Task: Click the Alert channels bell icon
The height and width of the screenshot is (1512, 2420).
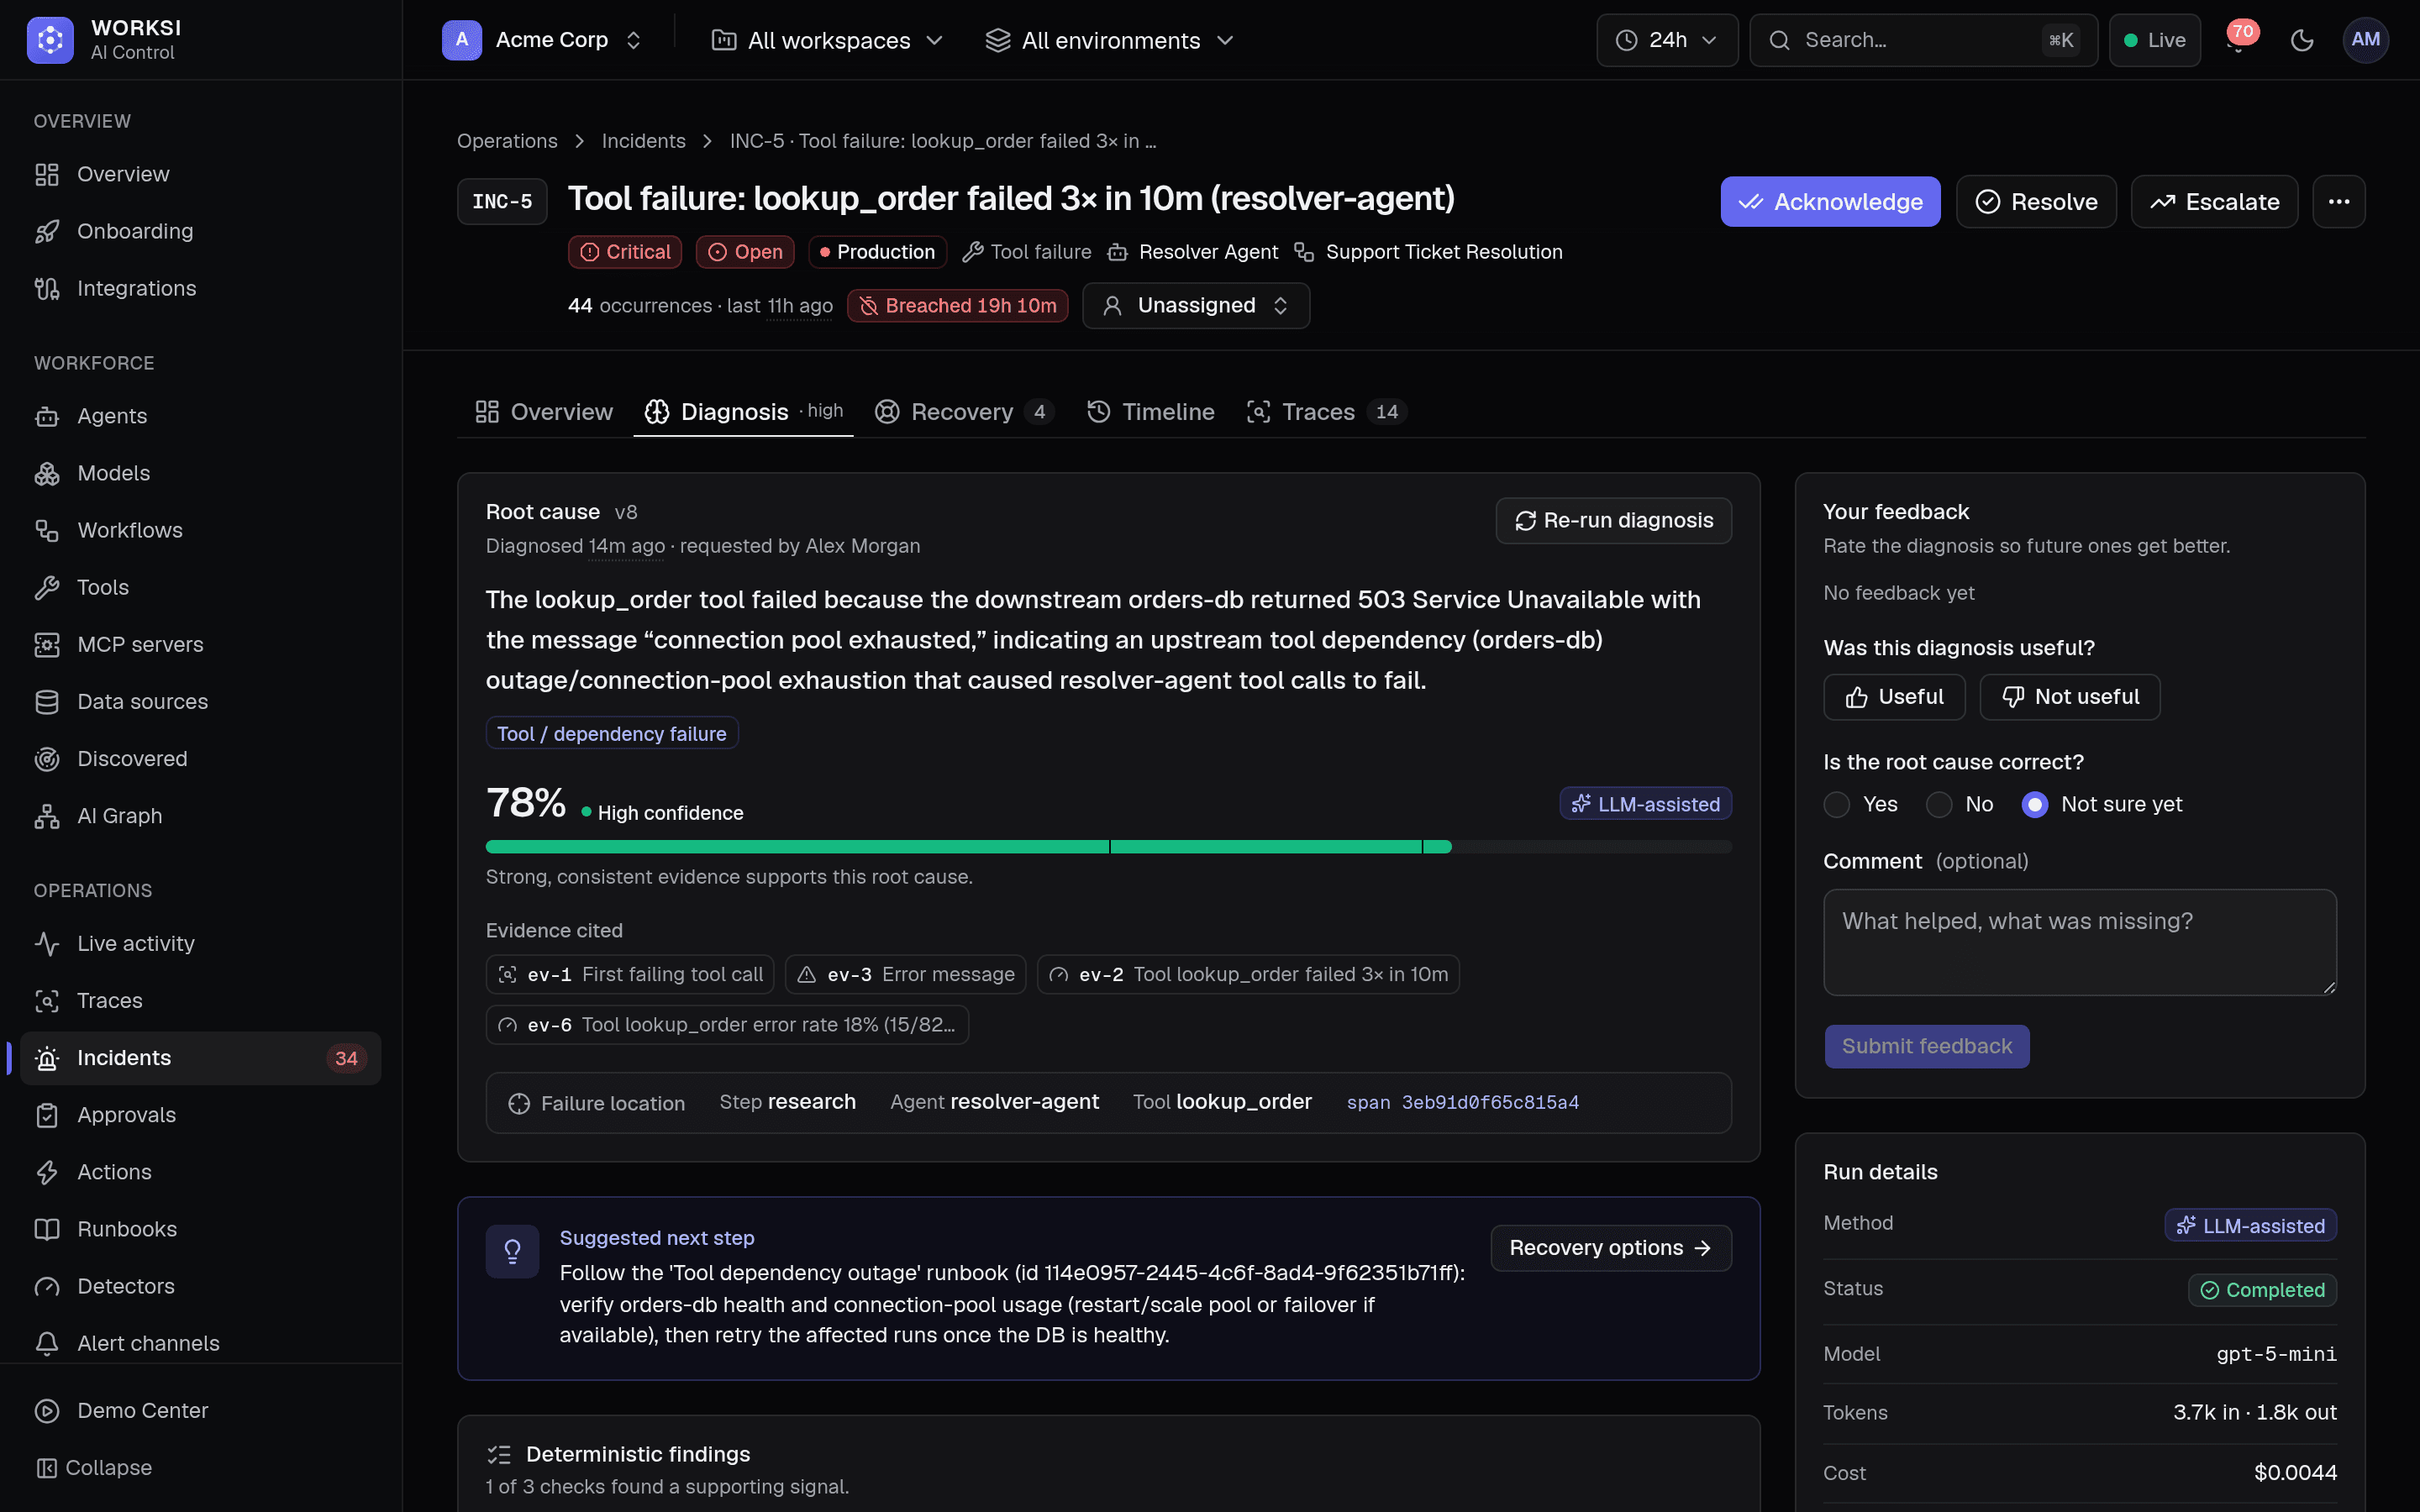Action: click(x=47, y=1343)
